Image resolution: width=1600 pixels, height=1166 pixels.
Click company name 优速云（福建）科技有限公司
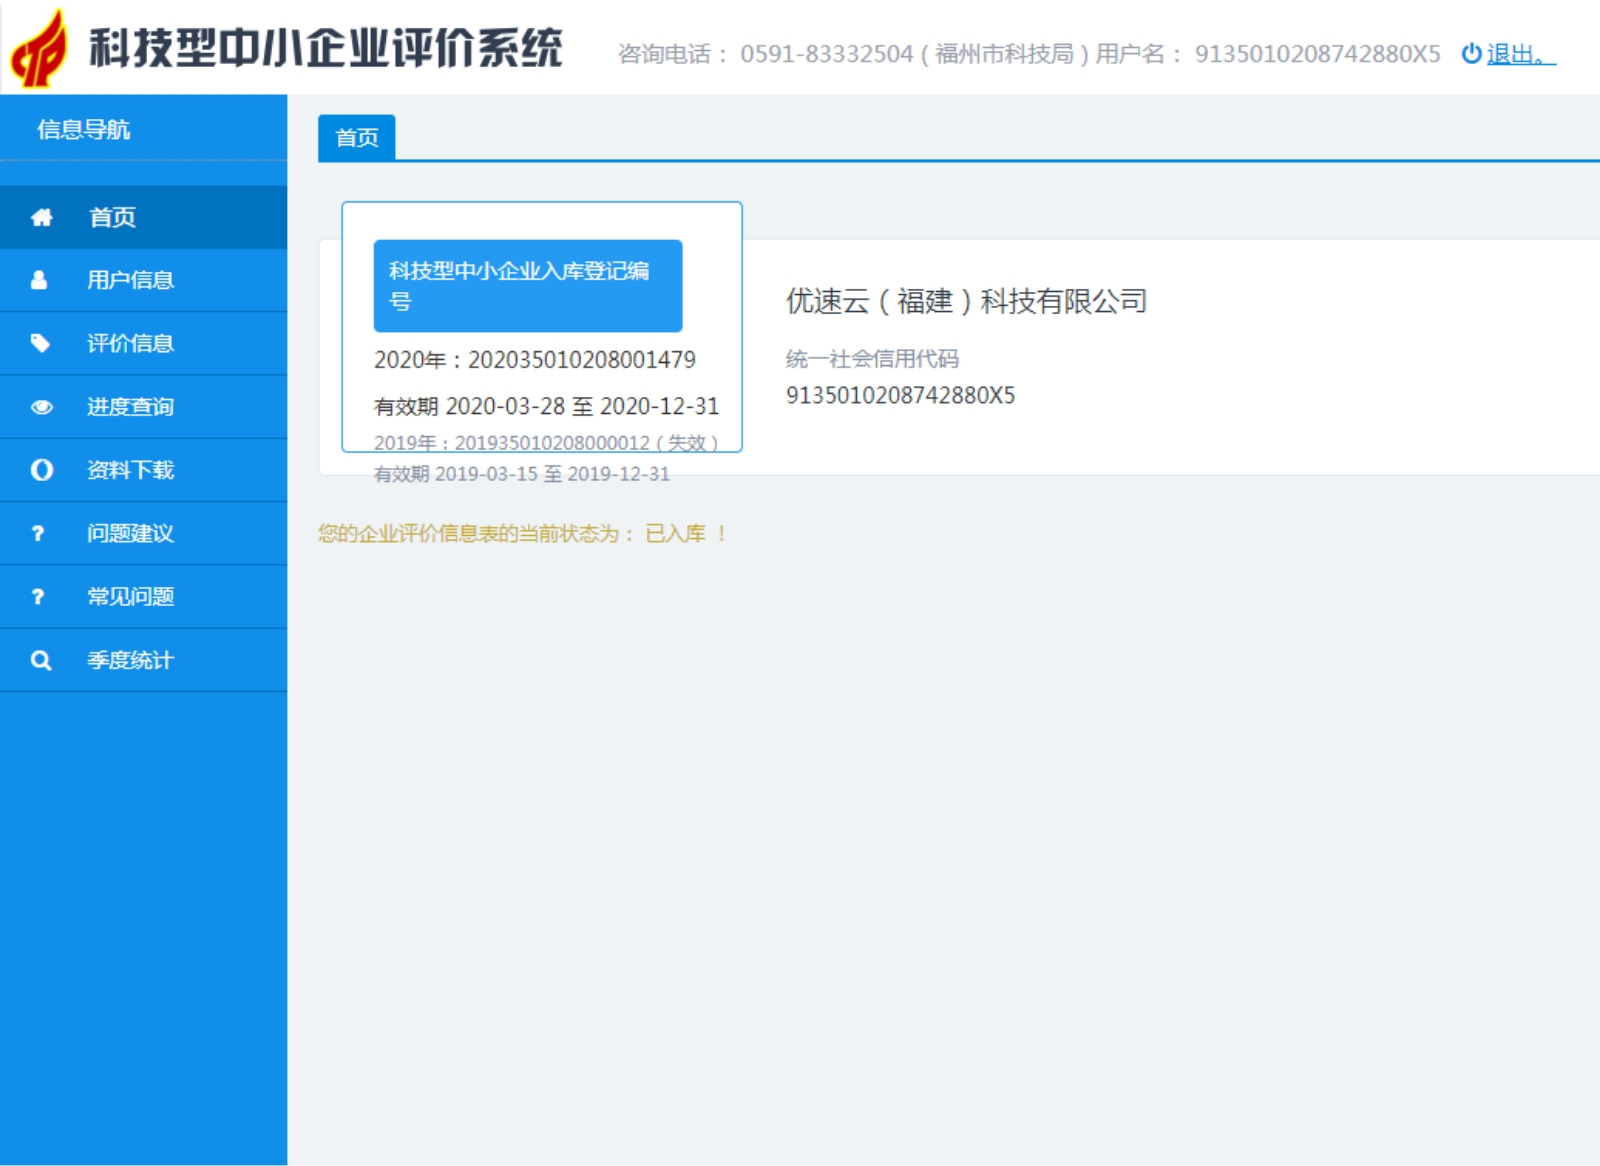coord(966,301)
